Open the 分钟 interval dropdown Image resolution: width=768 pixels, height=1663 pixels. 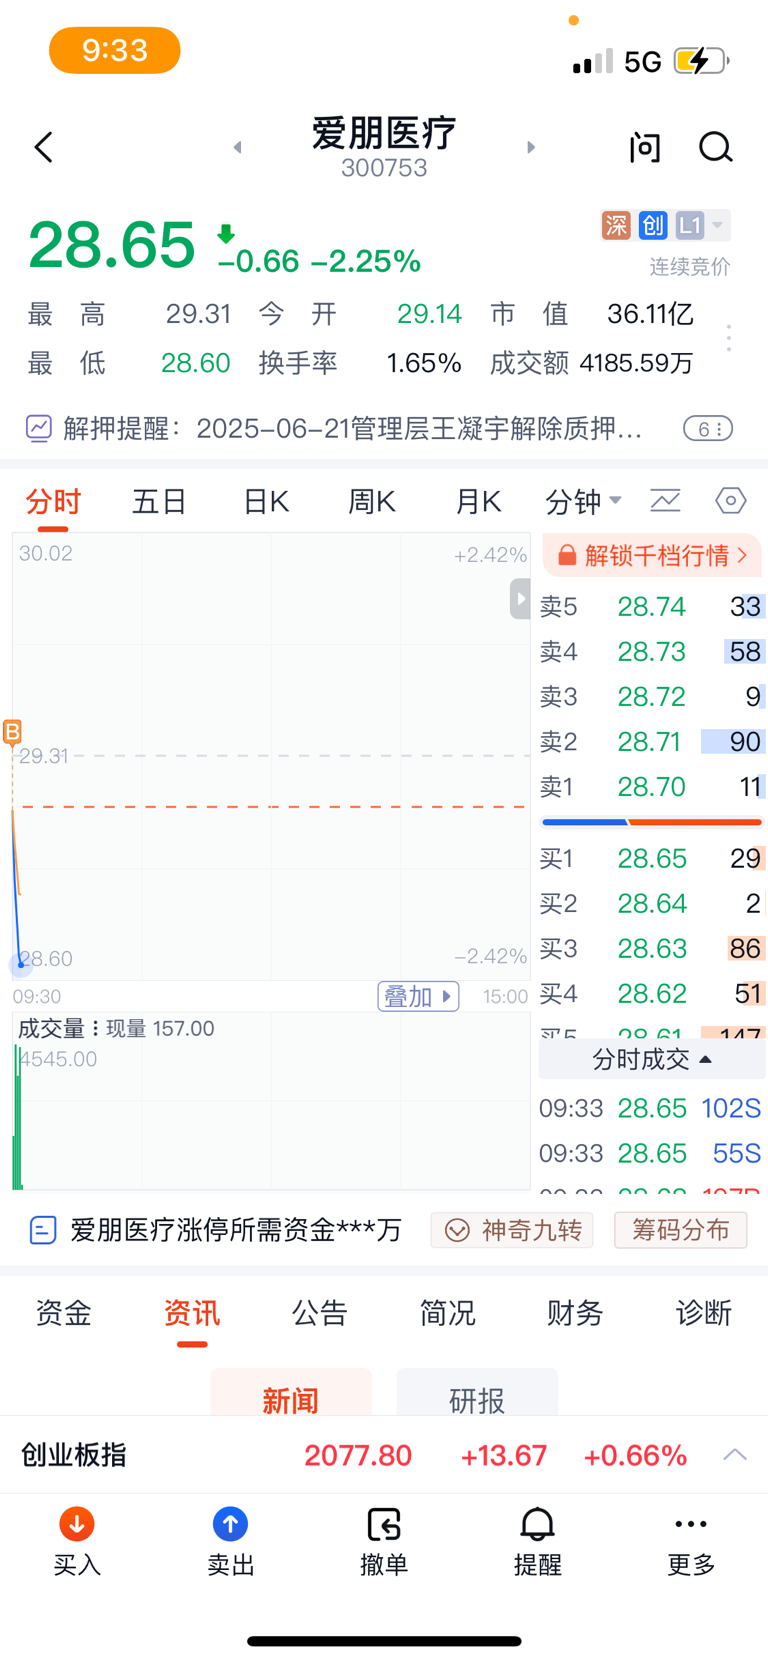pyautogui.click(x=583, y=501)
